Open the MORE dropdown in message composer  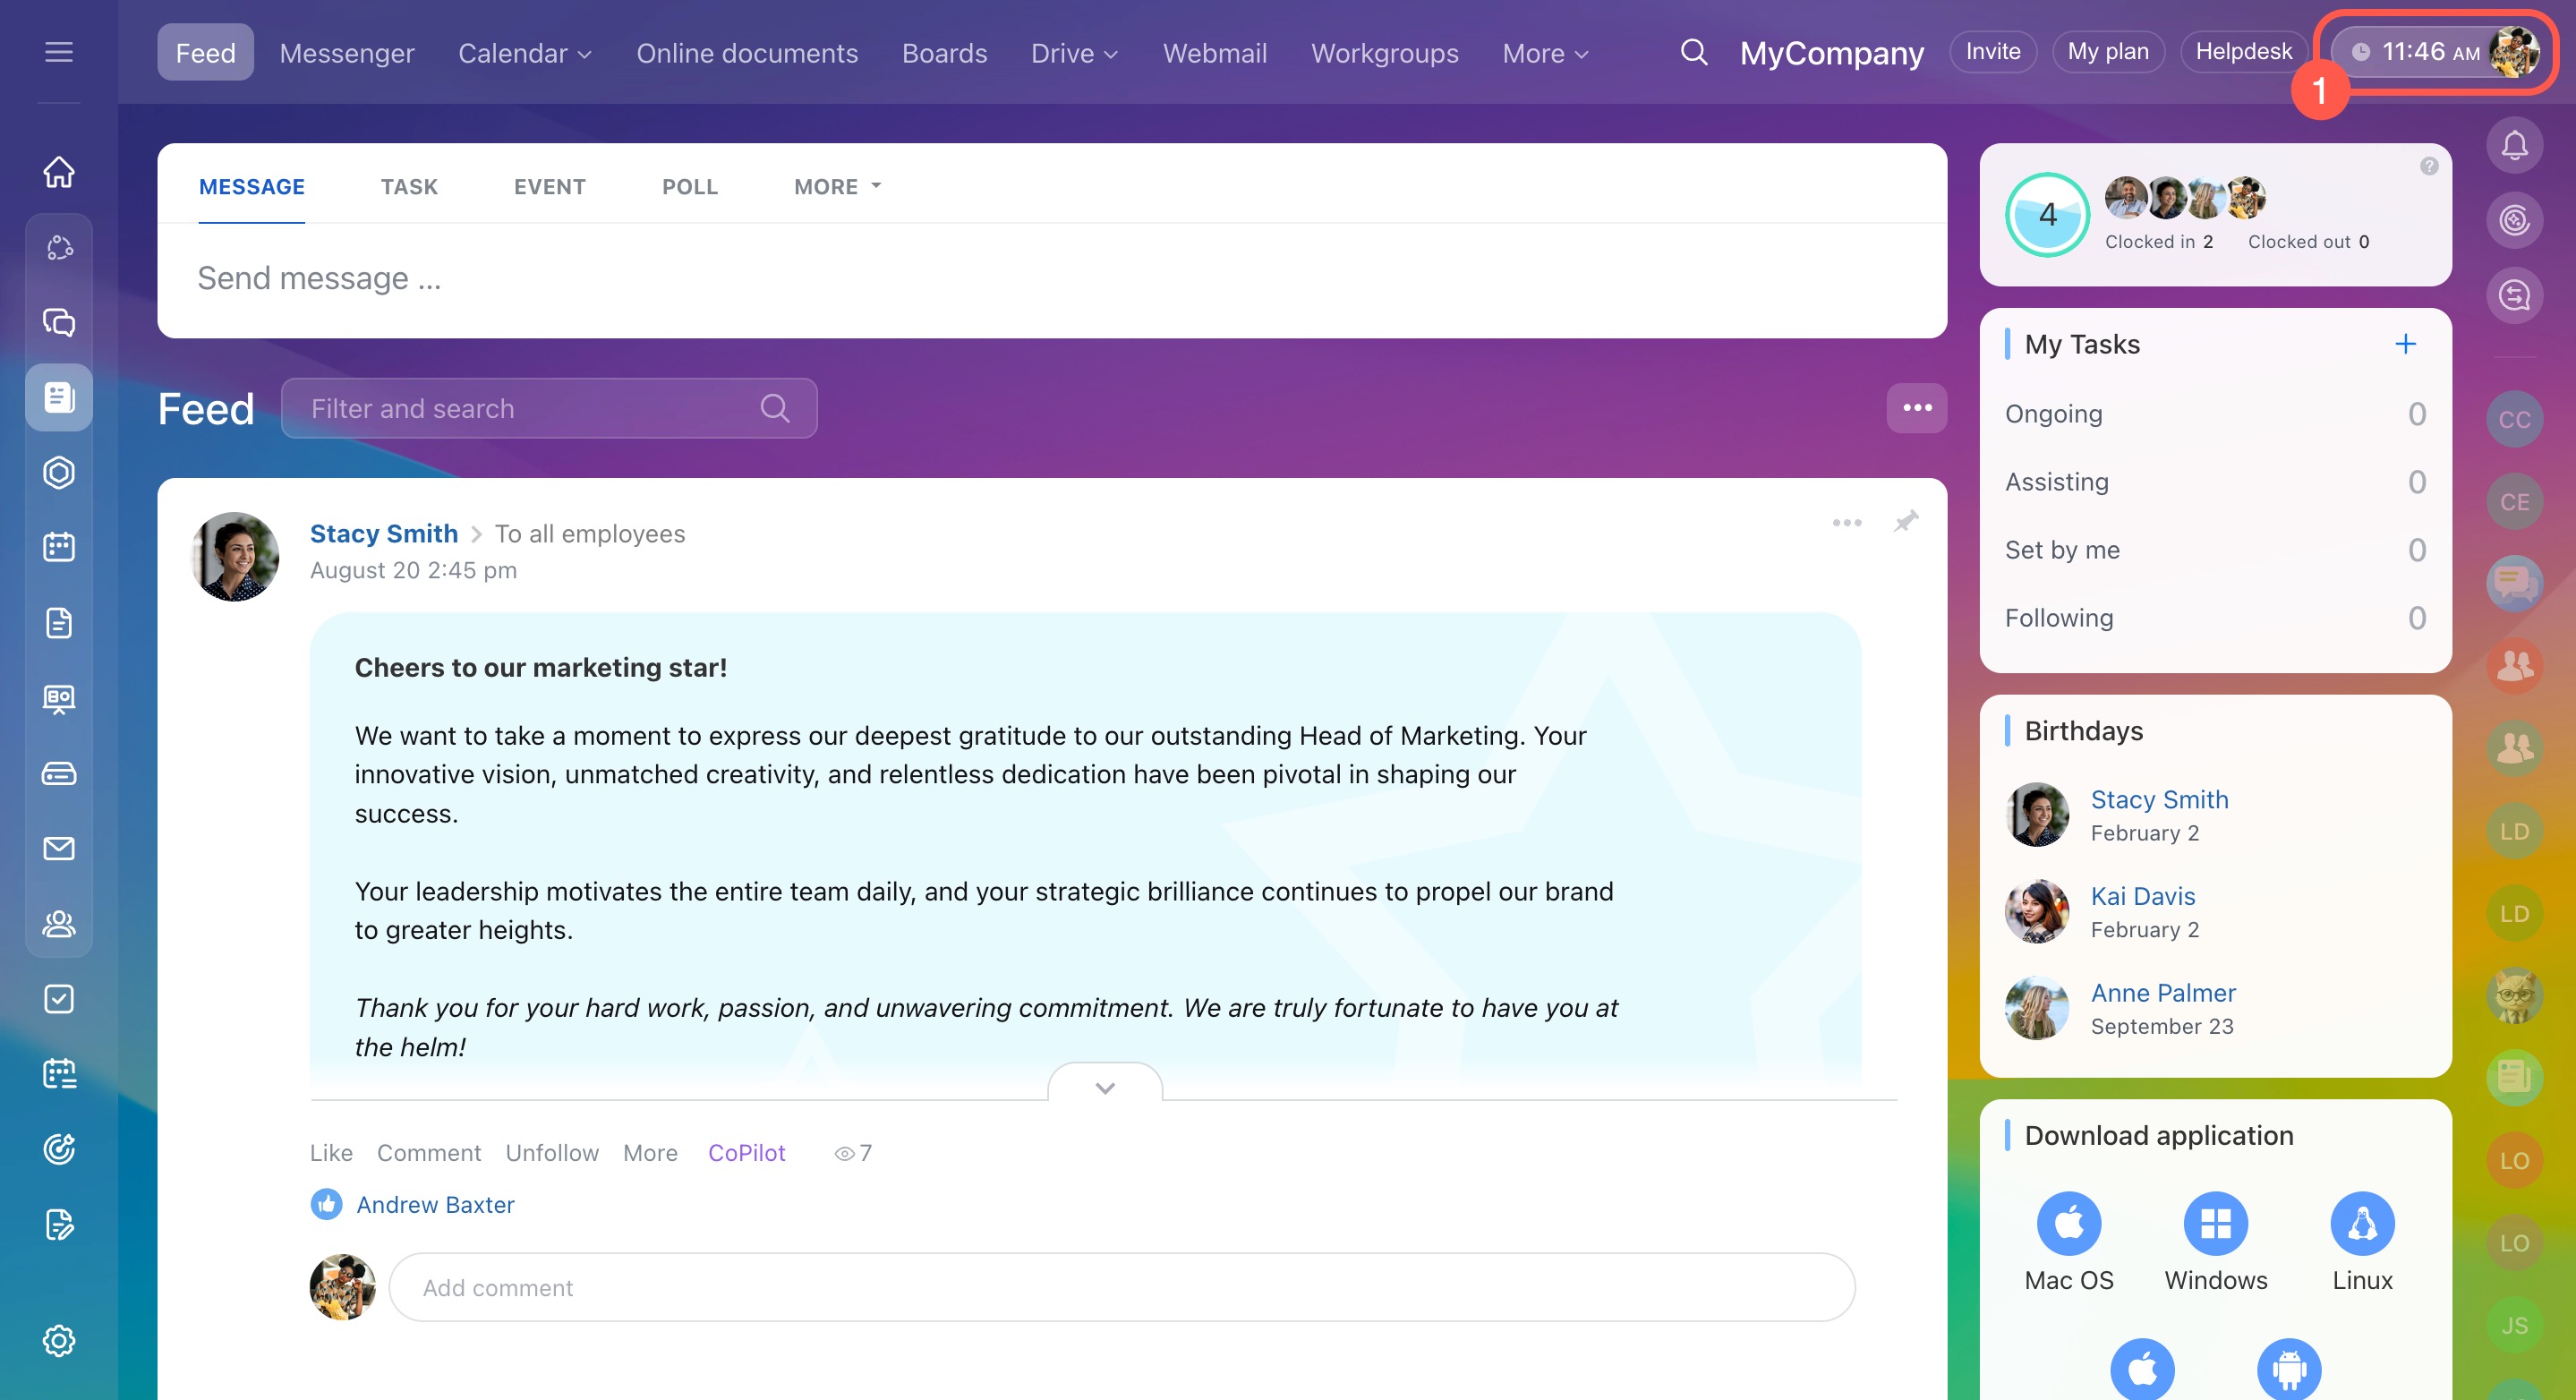pyautogui.click(x=837, y=187)
